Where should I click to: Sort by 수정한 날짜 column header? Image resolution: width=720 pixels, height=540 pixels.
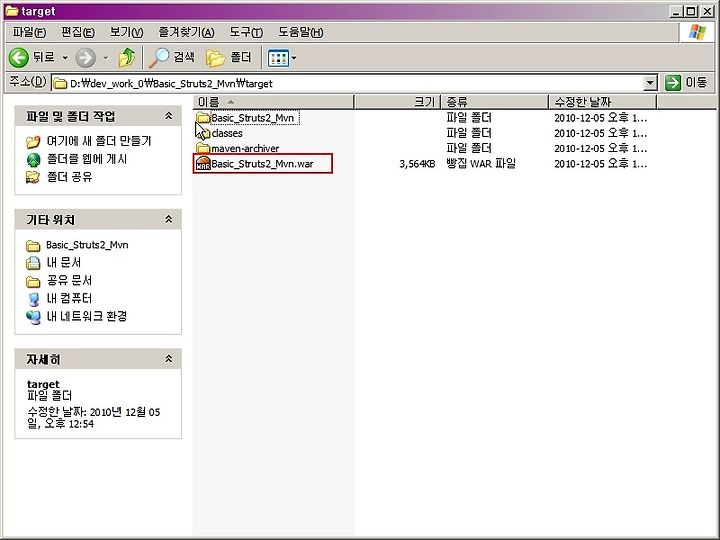click(603, 102)
